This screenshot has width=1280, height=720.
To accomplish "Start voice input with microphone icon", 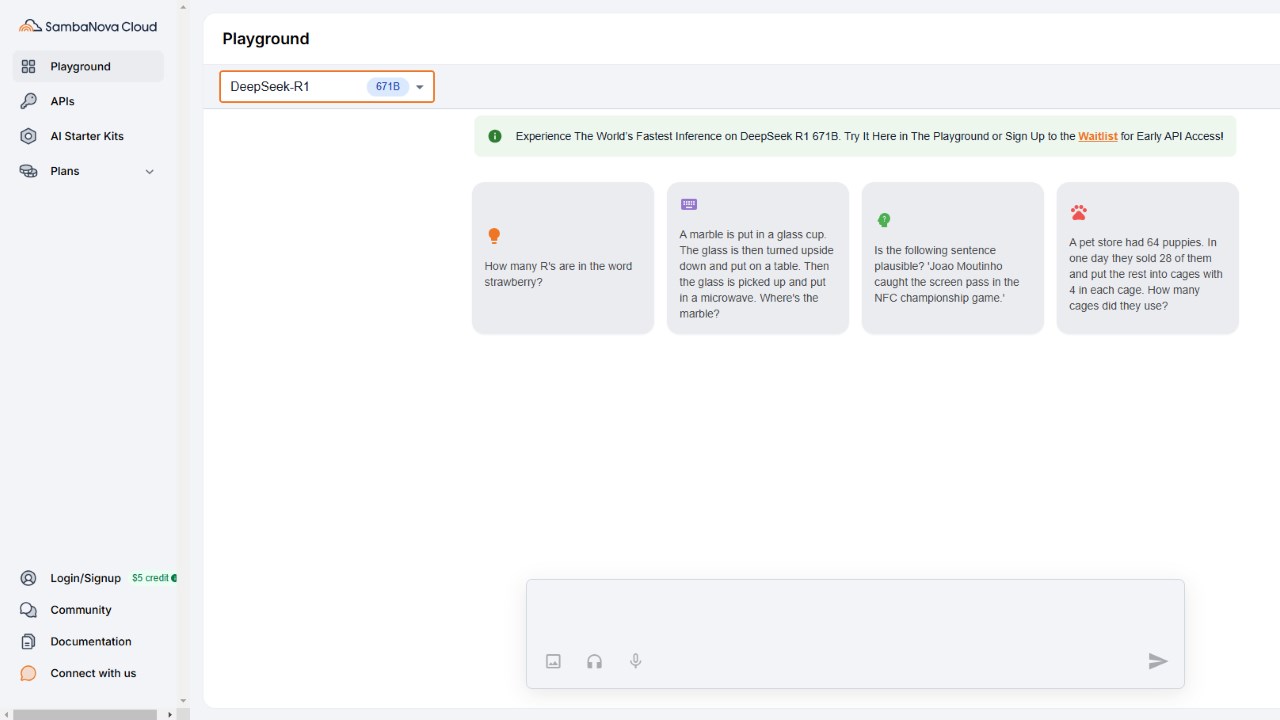I will (x=635, y=661).
